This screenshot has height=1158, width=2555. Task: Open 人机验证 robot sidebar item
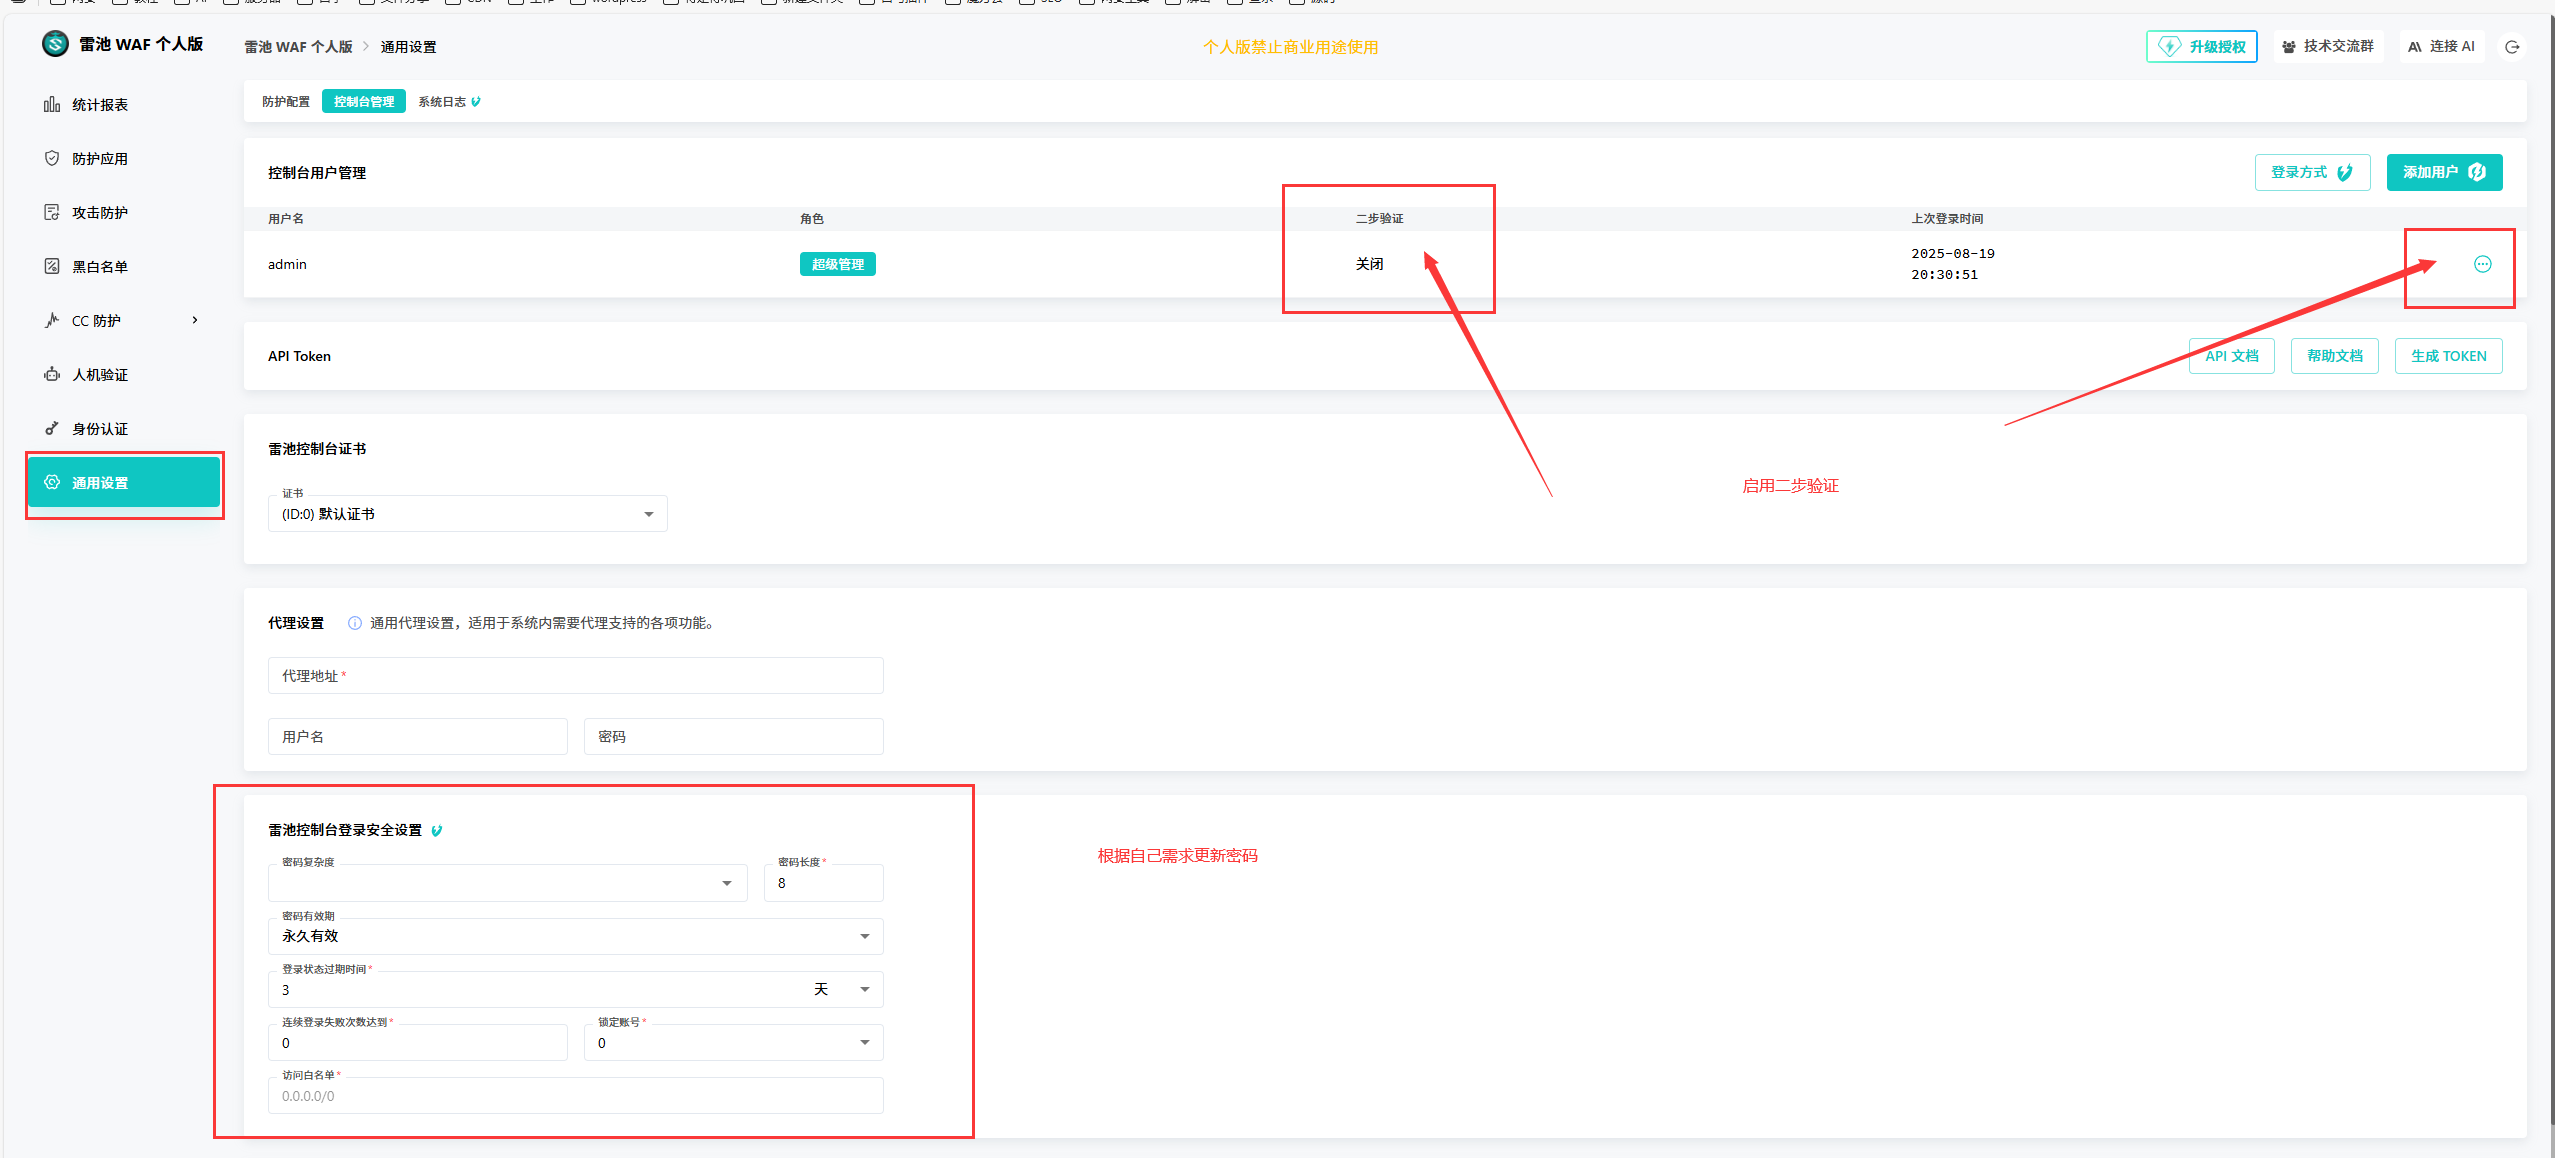(x=99, y=375)
